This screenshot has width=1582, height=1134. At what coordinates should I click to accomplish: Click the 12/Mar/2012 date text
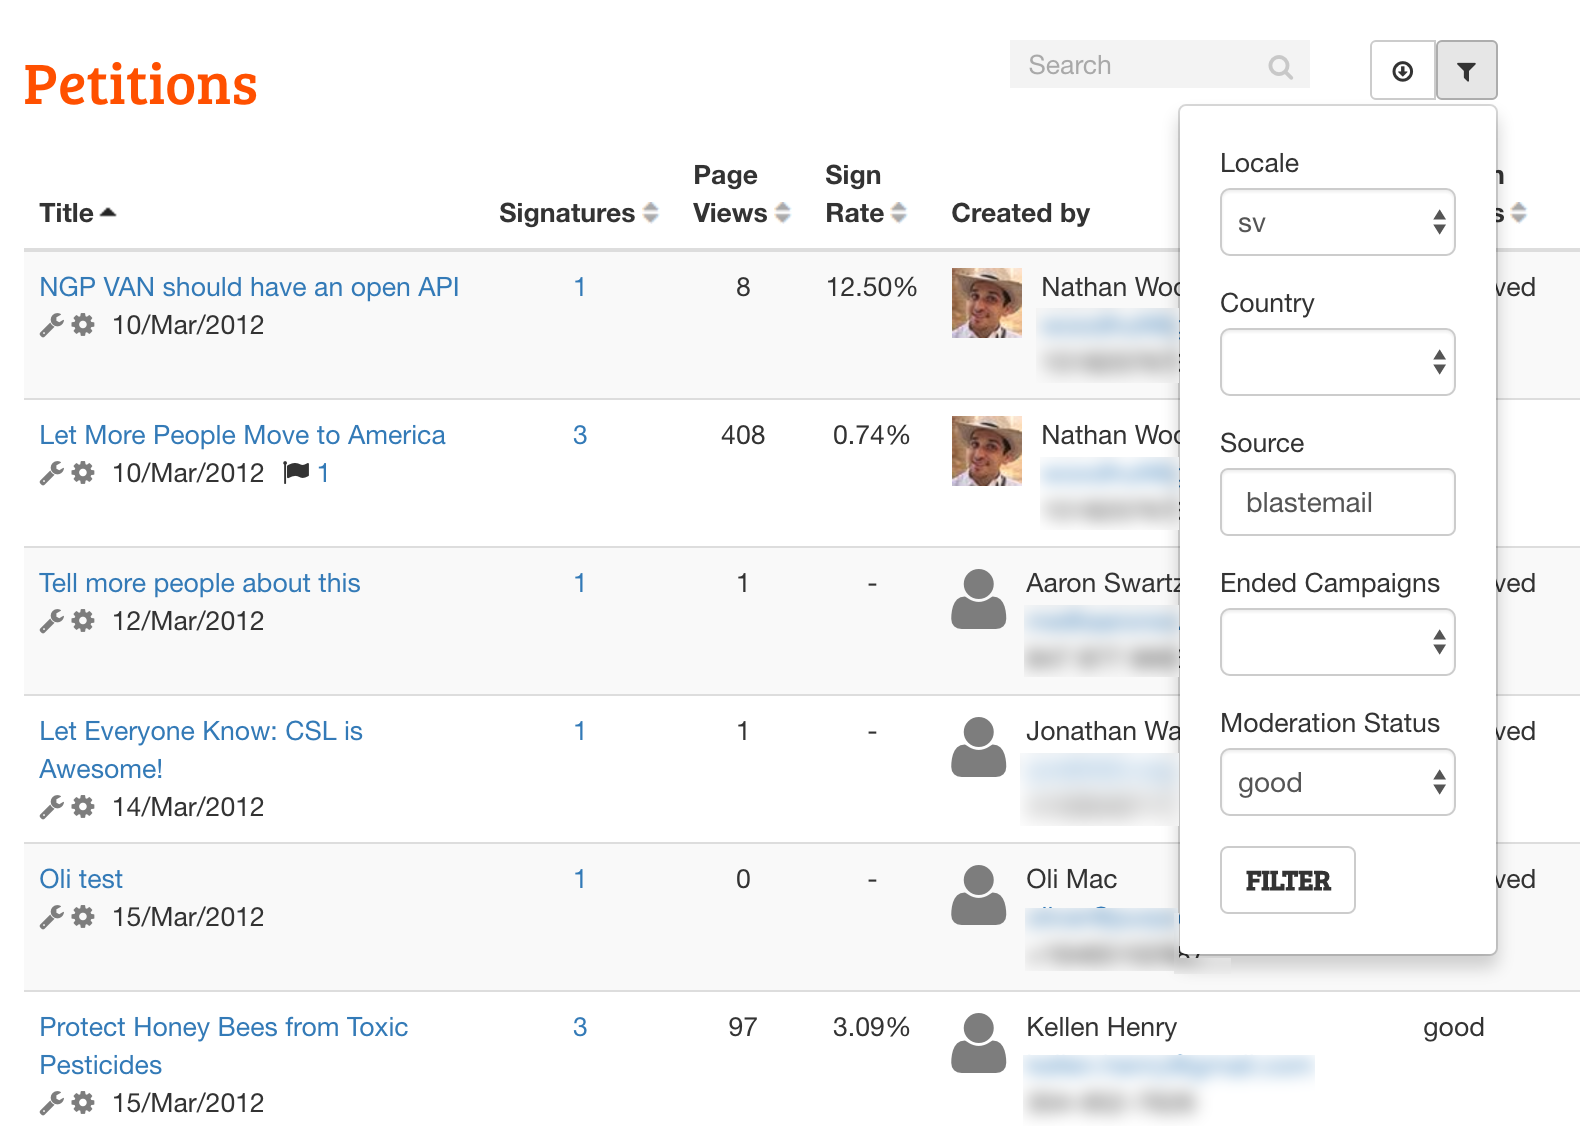188,621
